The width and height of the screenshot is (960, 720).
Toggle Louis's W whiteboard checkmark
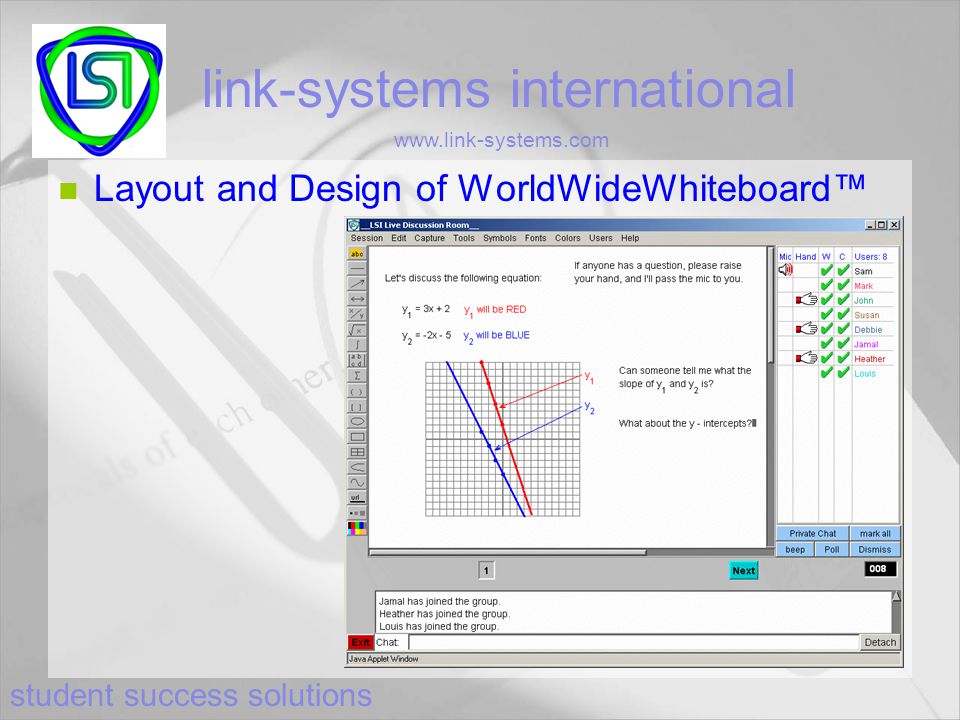tap(827, 372)
